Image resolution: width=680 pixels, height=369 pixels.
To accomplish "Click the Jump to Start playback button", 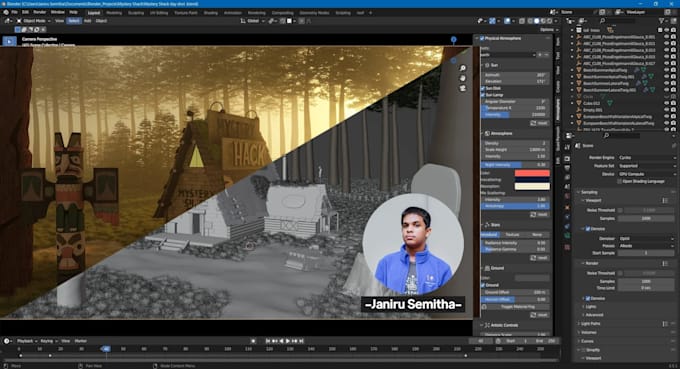I will point(268,341).
